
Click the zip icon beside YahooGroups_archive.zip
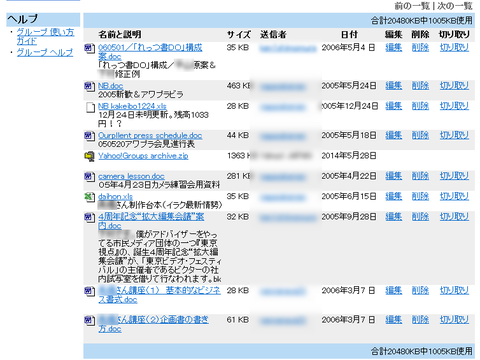point(89,157)
